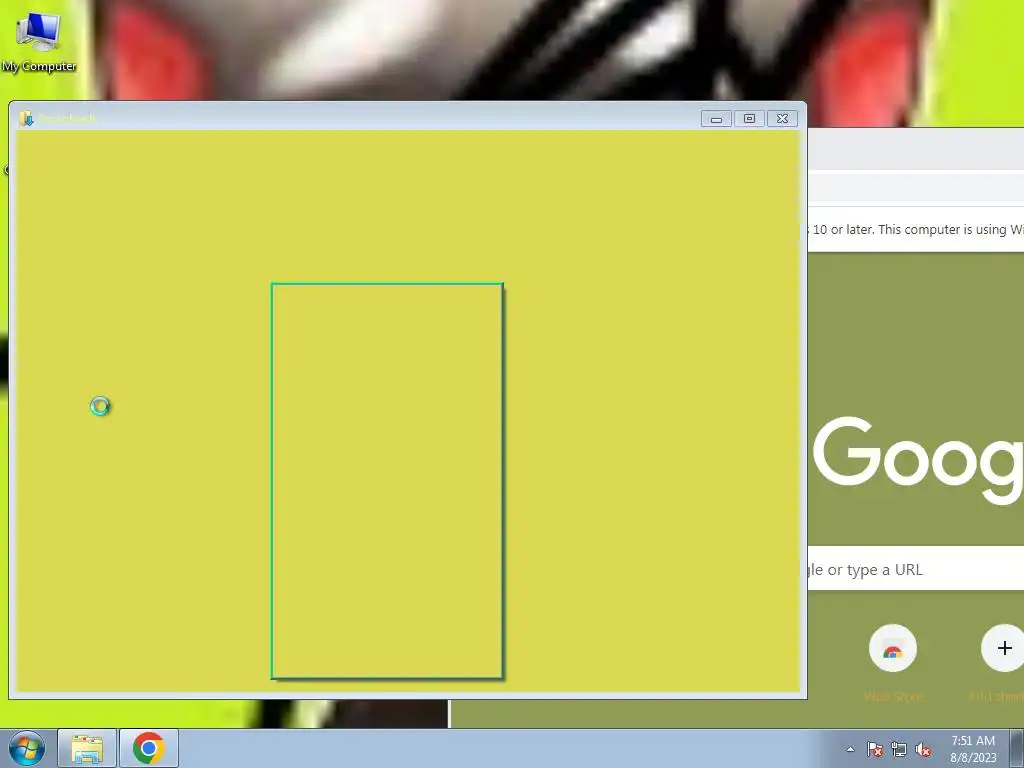Open Windows Explorer from the taskbar
This screenshot has width=1024, height=768.
pos(87,748)
